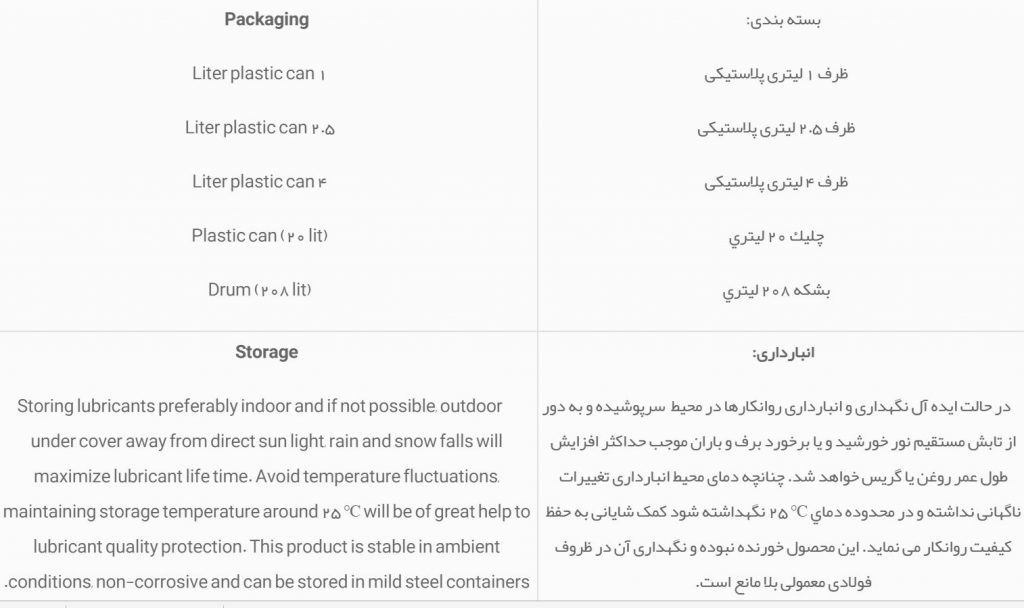This screenshot has width=1024, height=608.
Task: Select the Drum (208 lit) line
Action: coord(259,290)
